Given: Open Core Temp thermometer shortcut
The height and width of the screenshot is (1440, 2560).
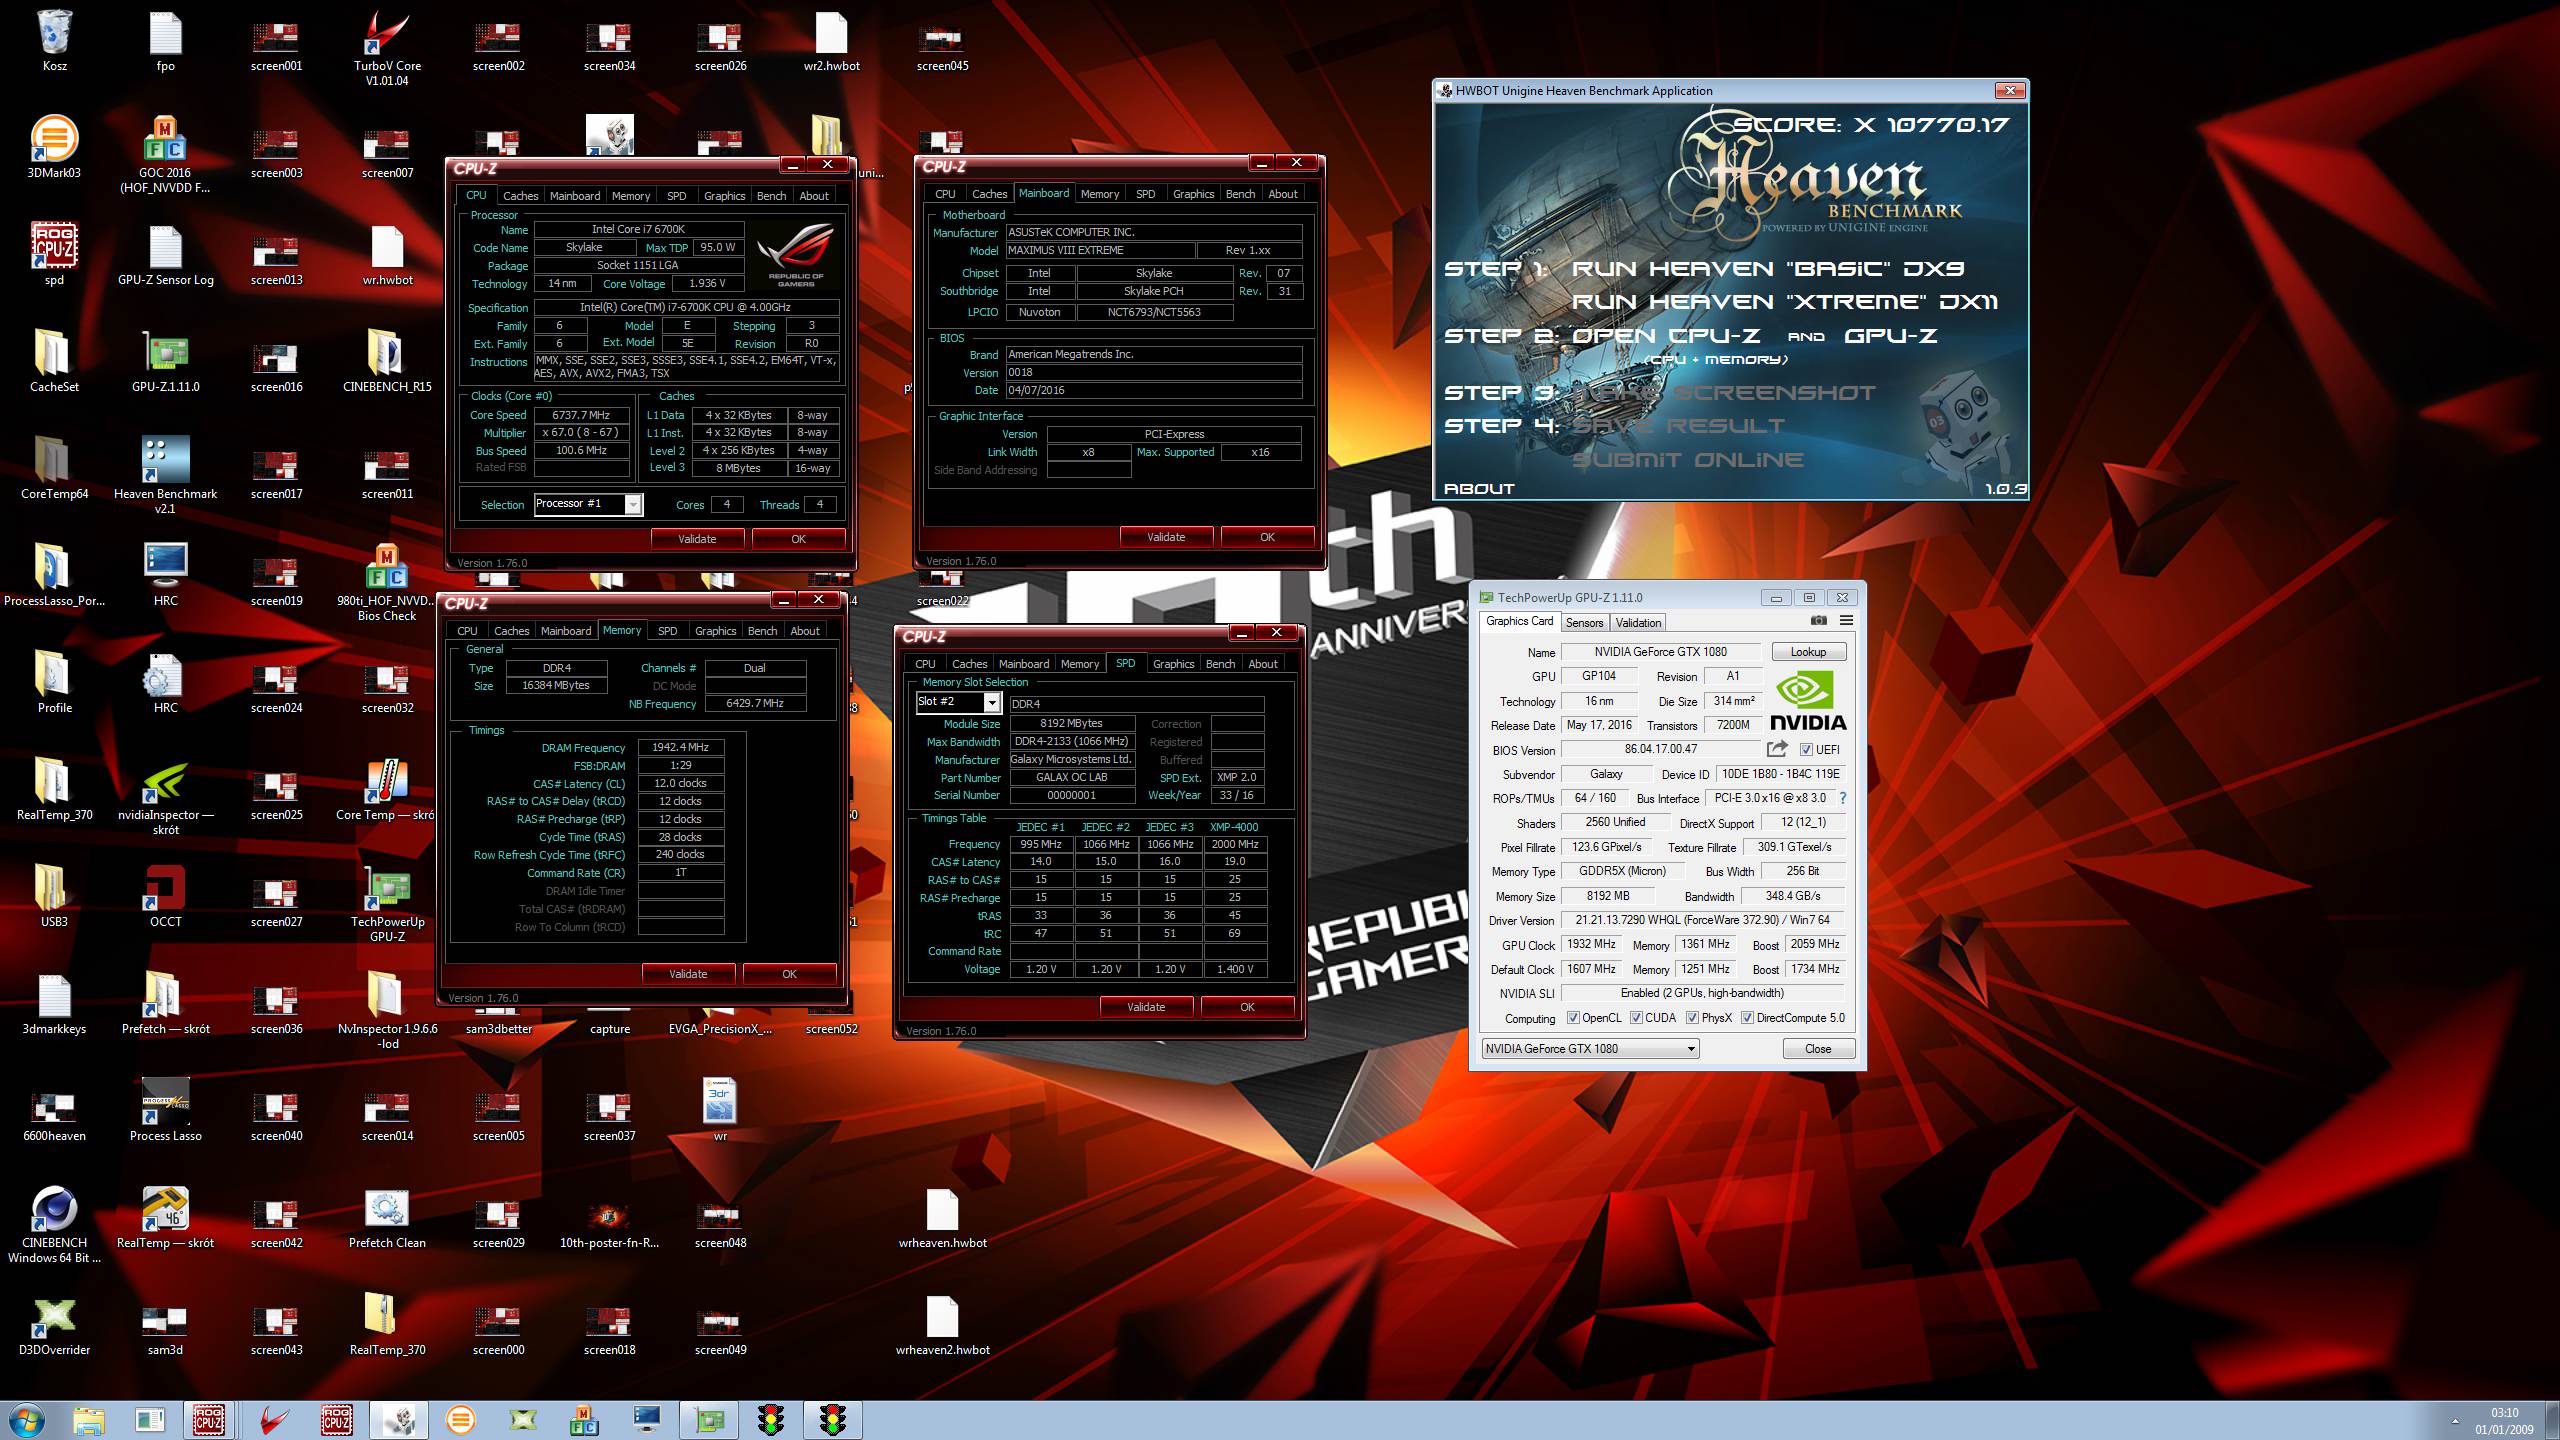Looking at the screenshot, I should (387, 789).
